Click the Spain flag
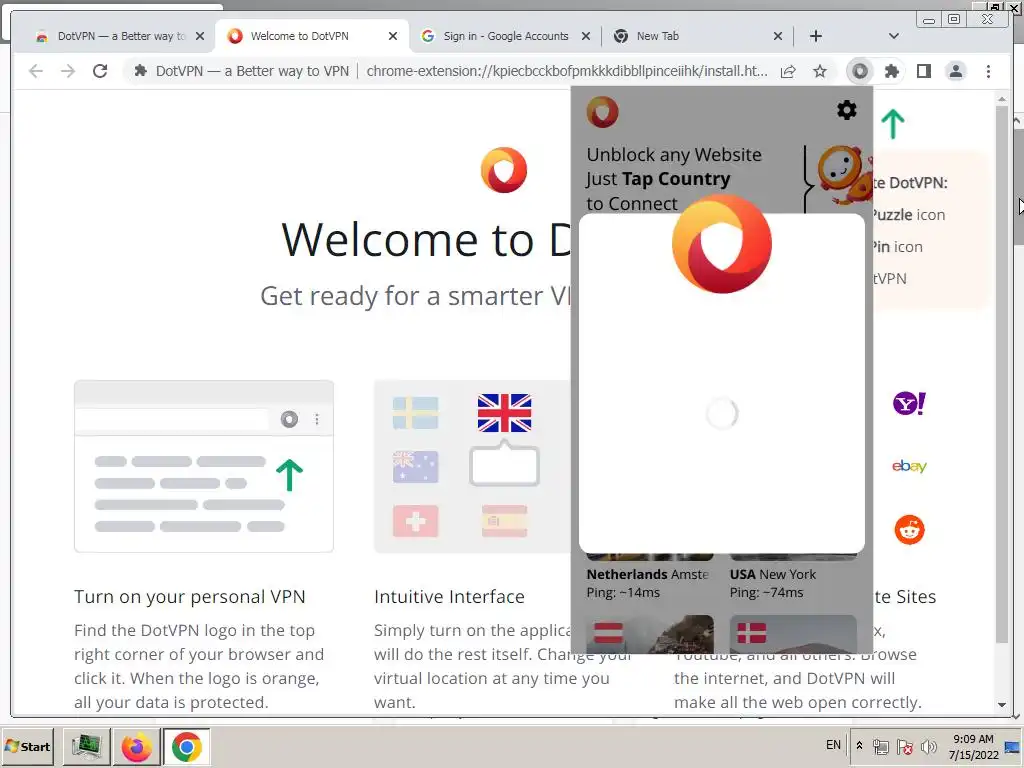 504,521
